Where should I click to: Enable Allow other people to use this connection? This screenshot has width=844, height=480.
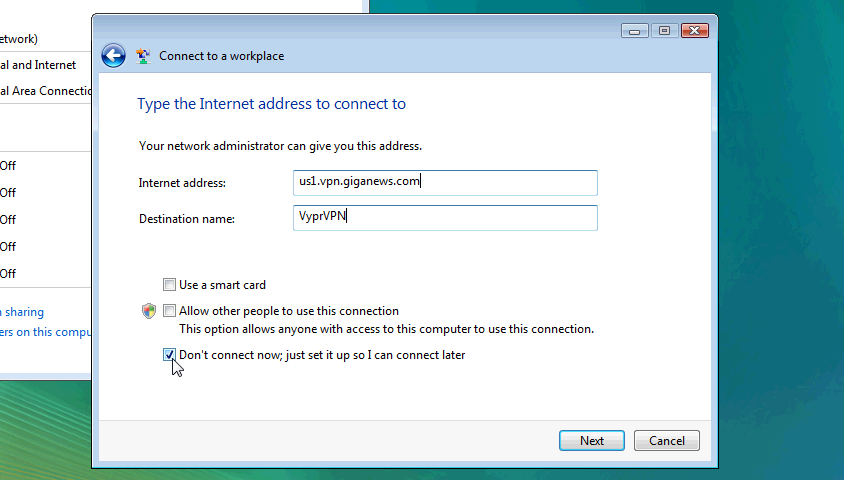170,310
